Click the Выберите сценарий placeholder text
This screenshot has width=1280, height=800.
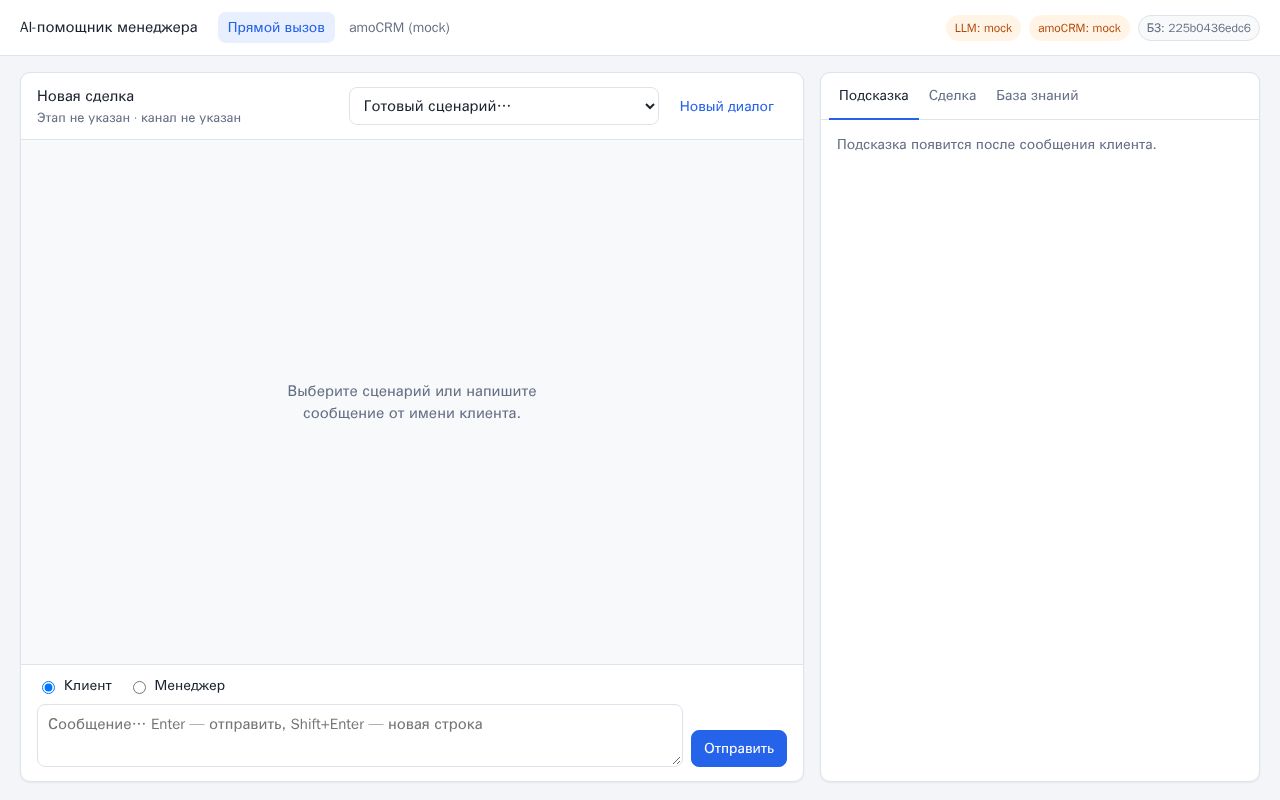pyautogui.click(x=412, y=402)
